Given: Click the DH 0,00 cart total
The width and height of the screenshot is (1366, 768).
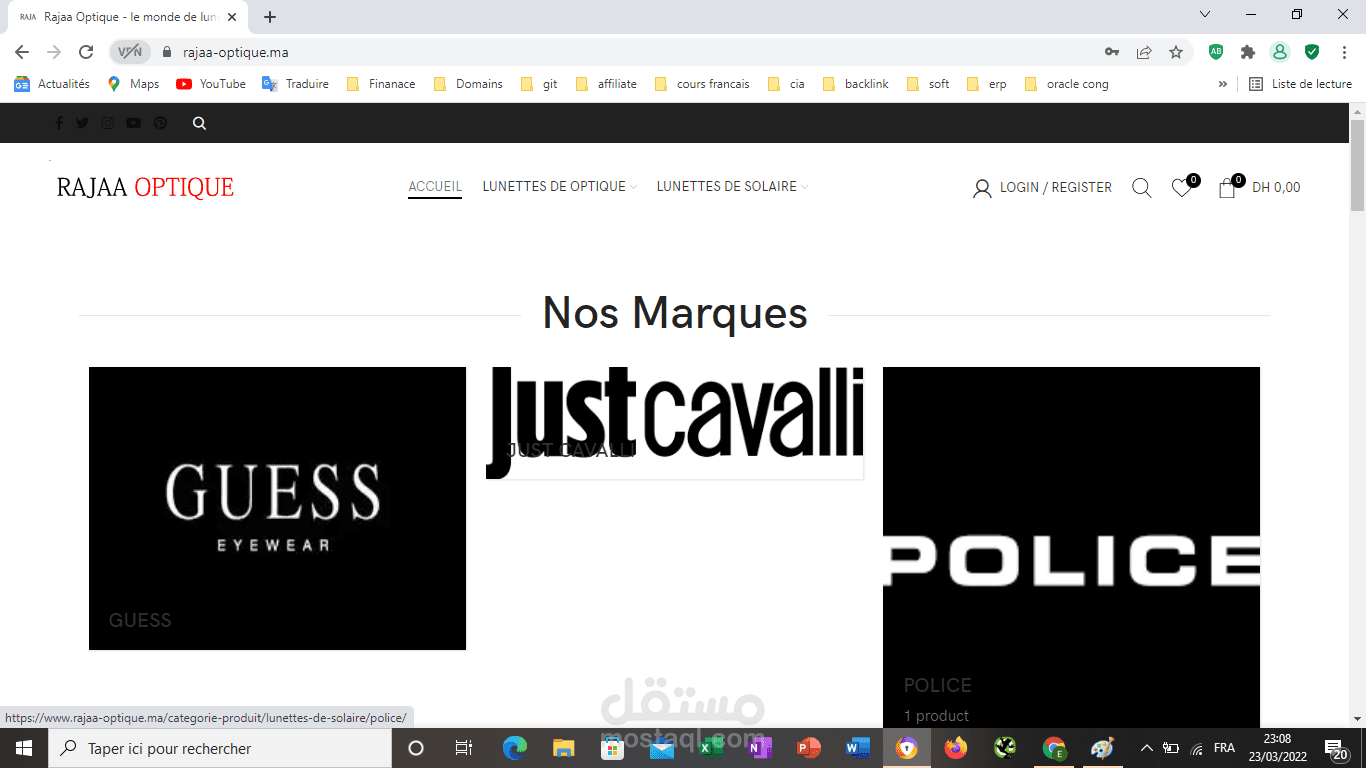Looking at the screenshot, I should tap(1276, 187).
